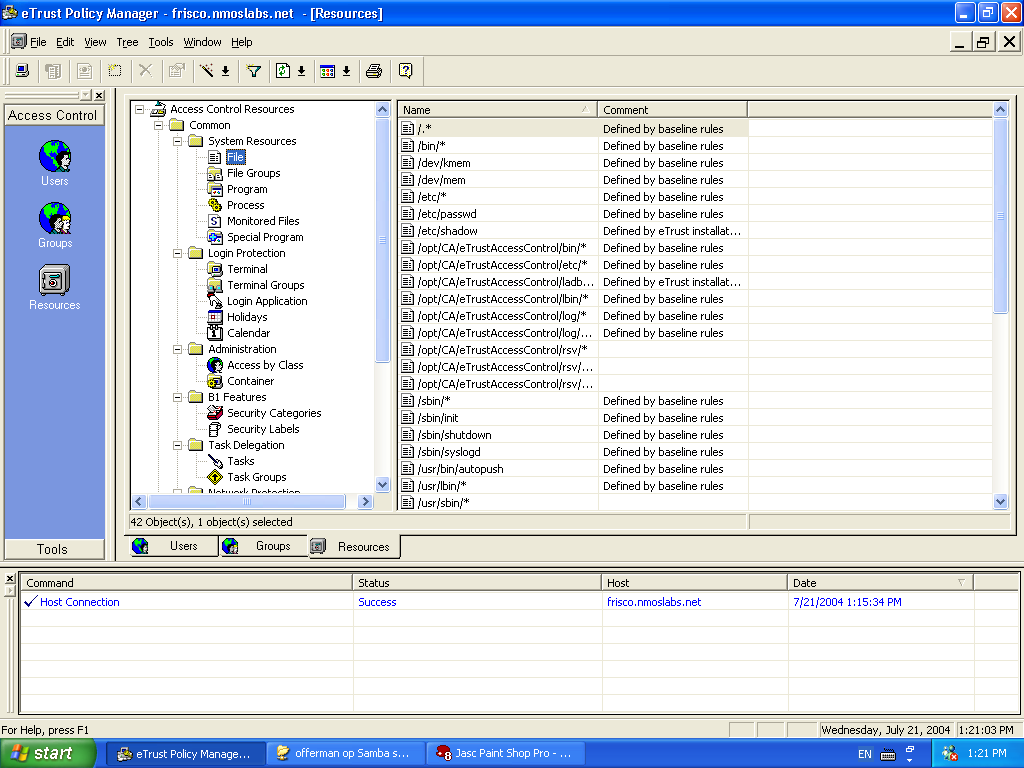Collapse the Login Protection folder
Image resolution: width=1024 pixels, height=768 pixels.
tap(177, 253)
